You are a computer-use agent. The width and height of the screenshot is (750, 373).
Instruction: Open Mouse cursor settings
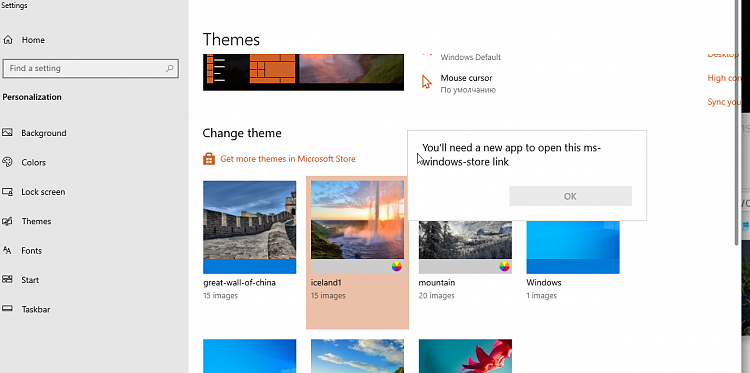point(466,78)
